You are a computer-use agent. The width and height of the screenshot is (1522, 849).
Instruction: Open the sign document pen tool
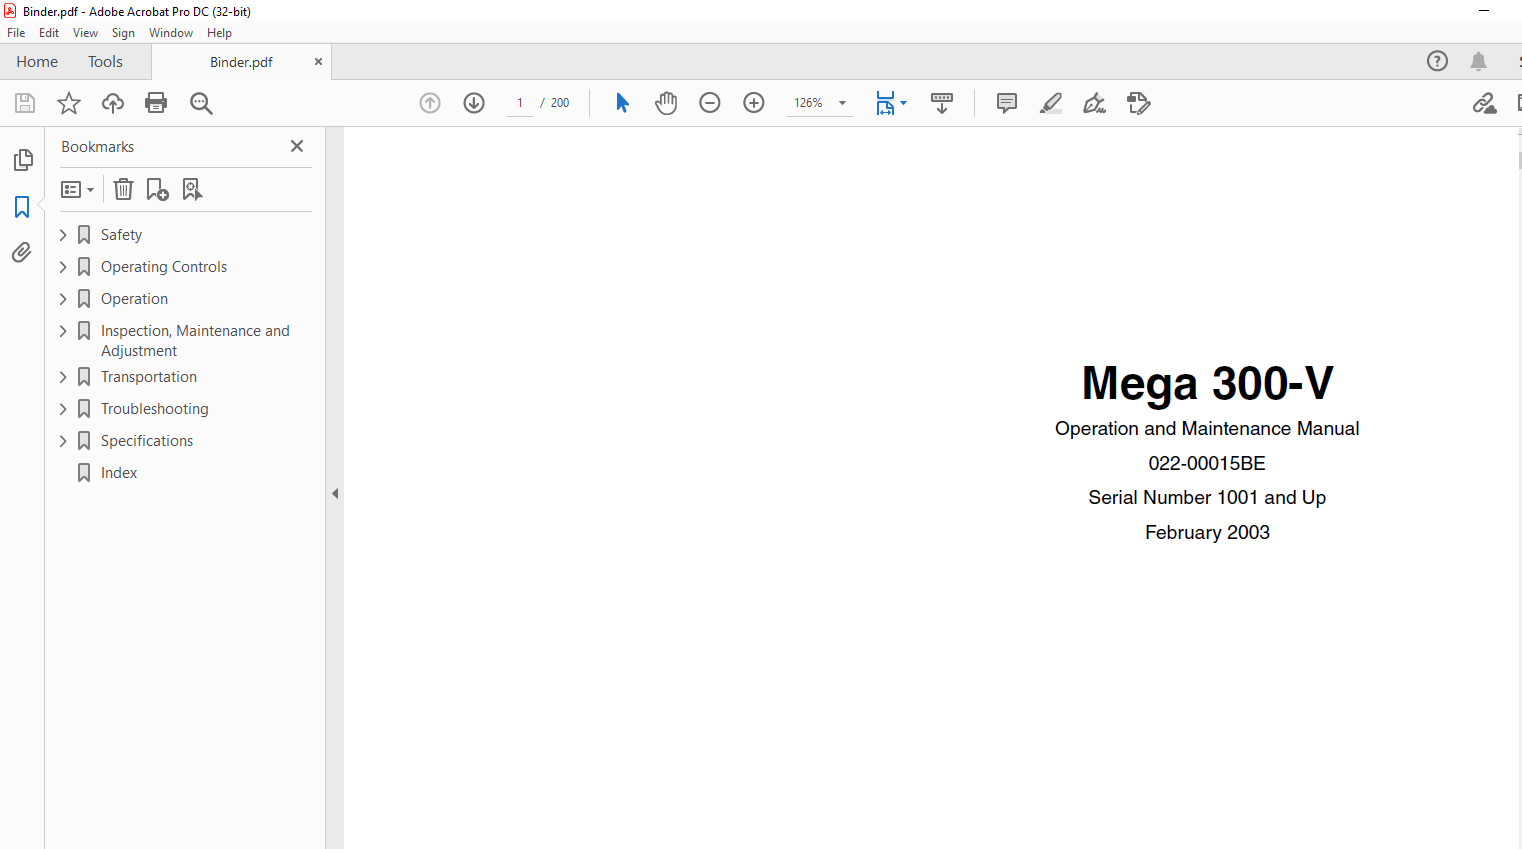[x=1095, y=103]
